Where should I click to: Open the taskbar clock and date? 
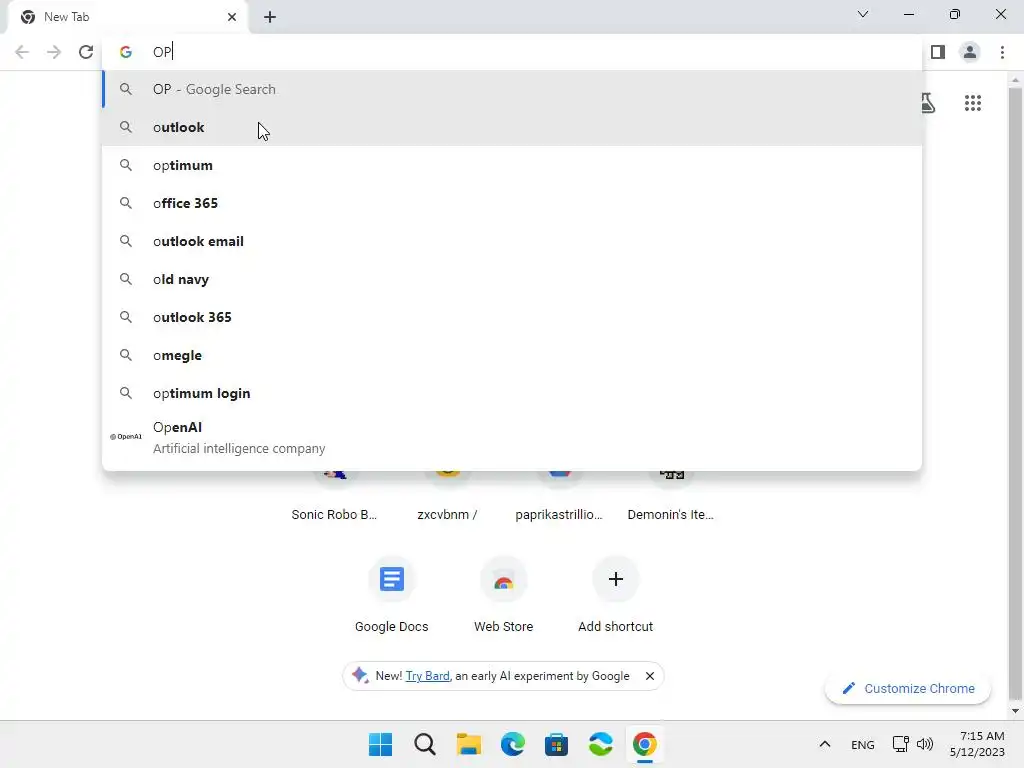tap(977, 744)
